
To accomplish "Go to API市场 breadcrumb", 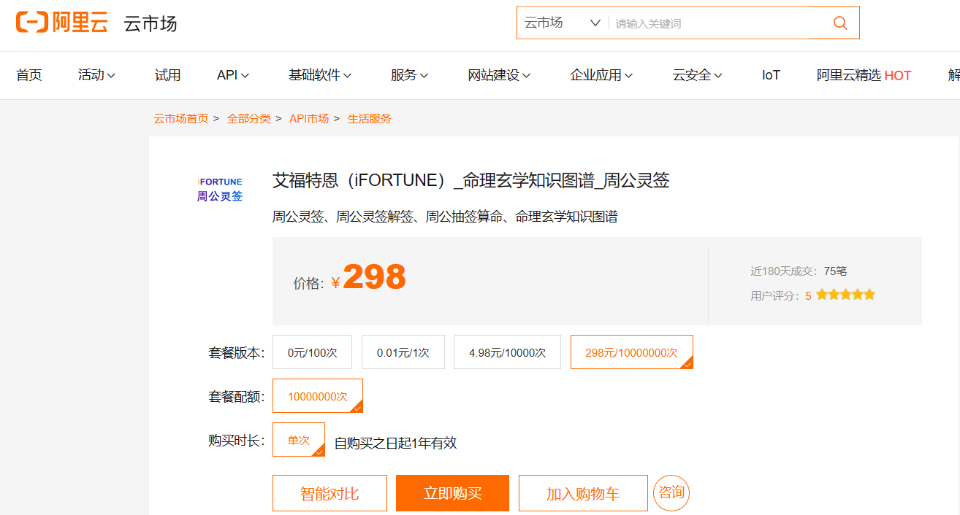I will pyautogui.click(x=309, y=119).
